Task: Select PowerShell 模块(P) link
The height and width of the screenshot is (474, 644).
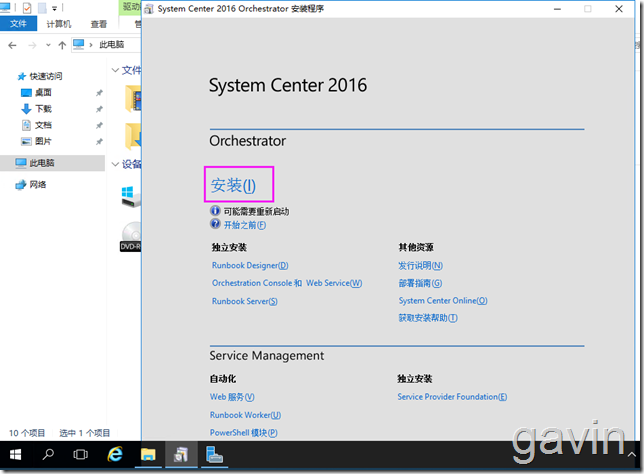Action: coord(244,433)
